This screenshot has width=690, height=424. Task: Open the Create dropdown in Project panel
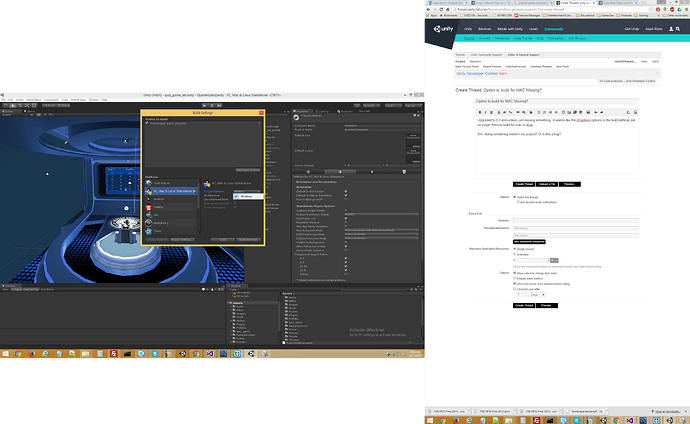click(x=234, y=289)
